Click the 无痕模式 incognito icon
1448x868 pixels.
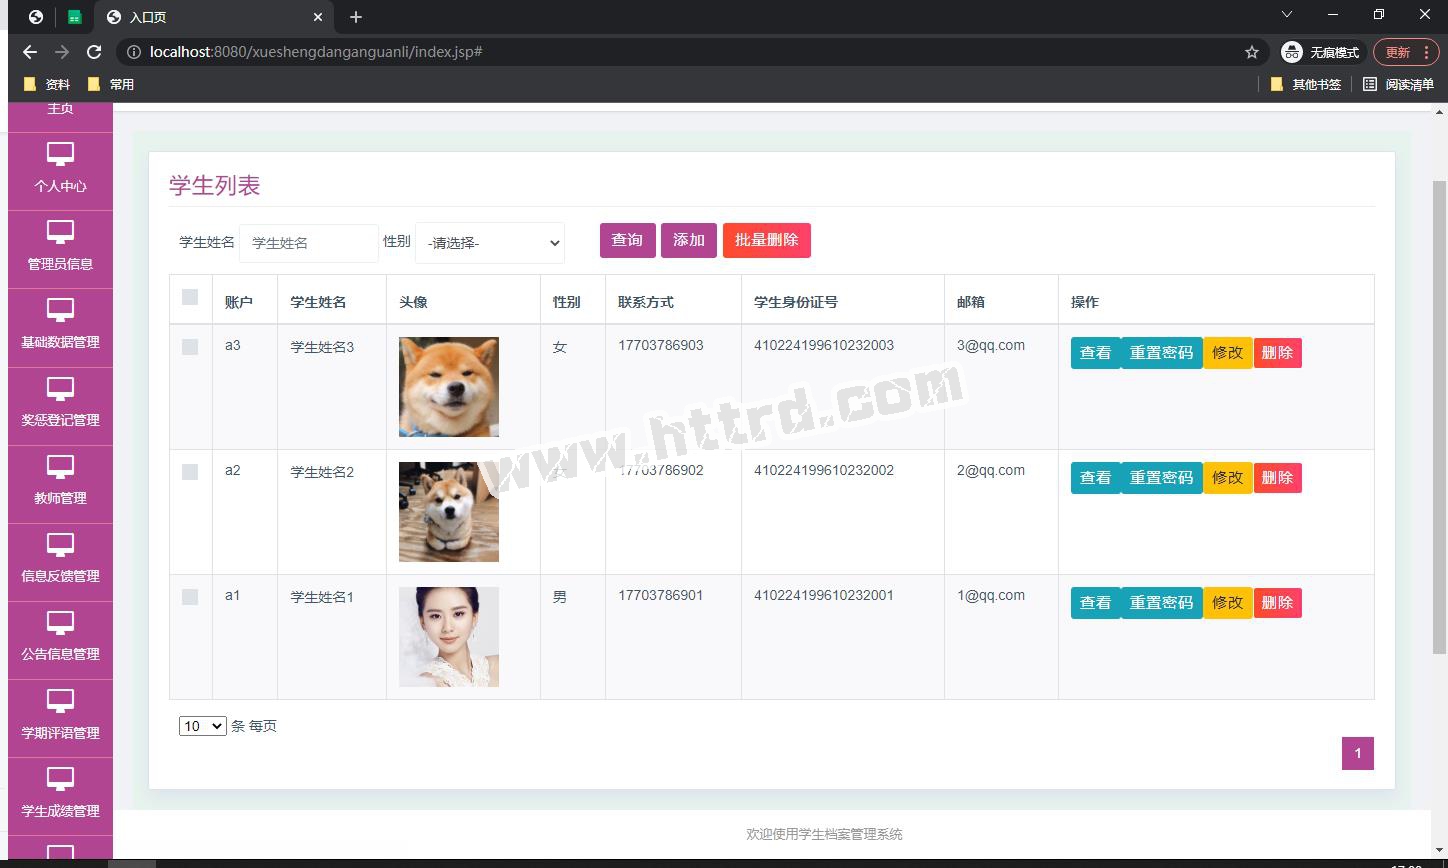(x=1292, y=52)
